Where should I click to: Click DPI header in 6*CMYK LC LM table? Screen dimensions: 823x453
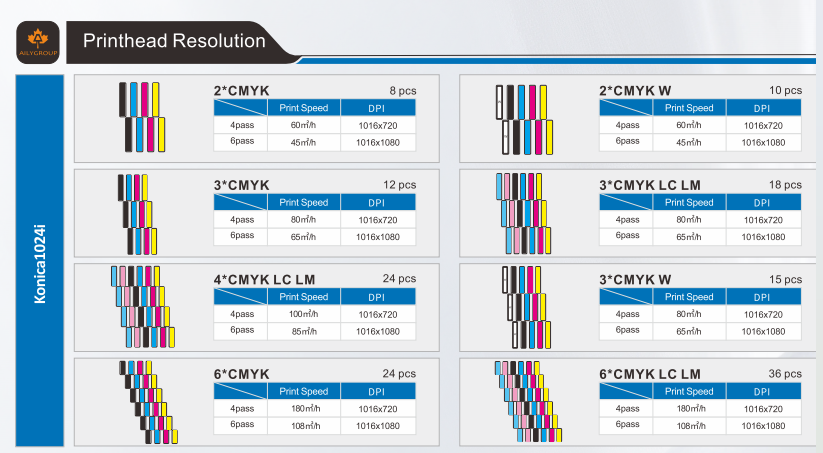(763, 391)
